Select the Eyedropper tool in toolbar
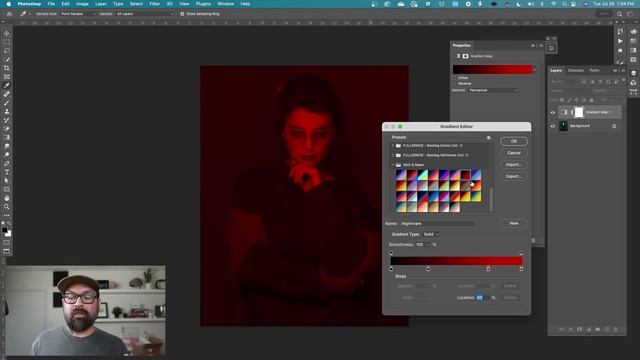Viewport: 640px width, 360px height. (x=7, y=85)
